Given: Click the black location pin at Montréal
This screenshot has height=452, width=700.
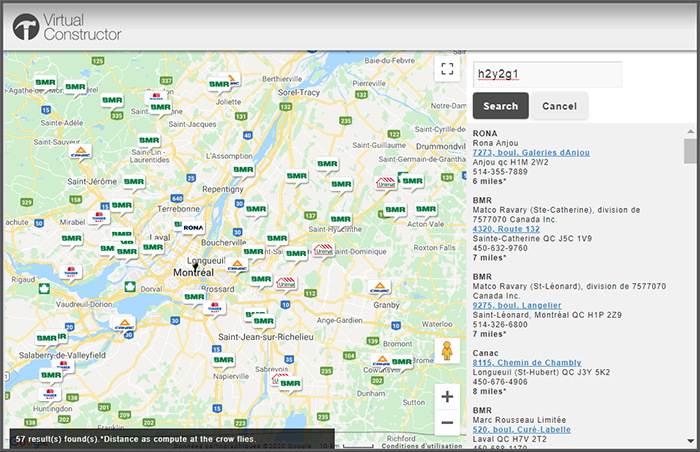Looking at the screenshot, I should pos(195,268).
